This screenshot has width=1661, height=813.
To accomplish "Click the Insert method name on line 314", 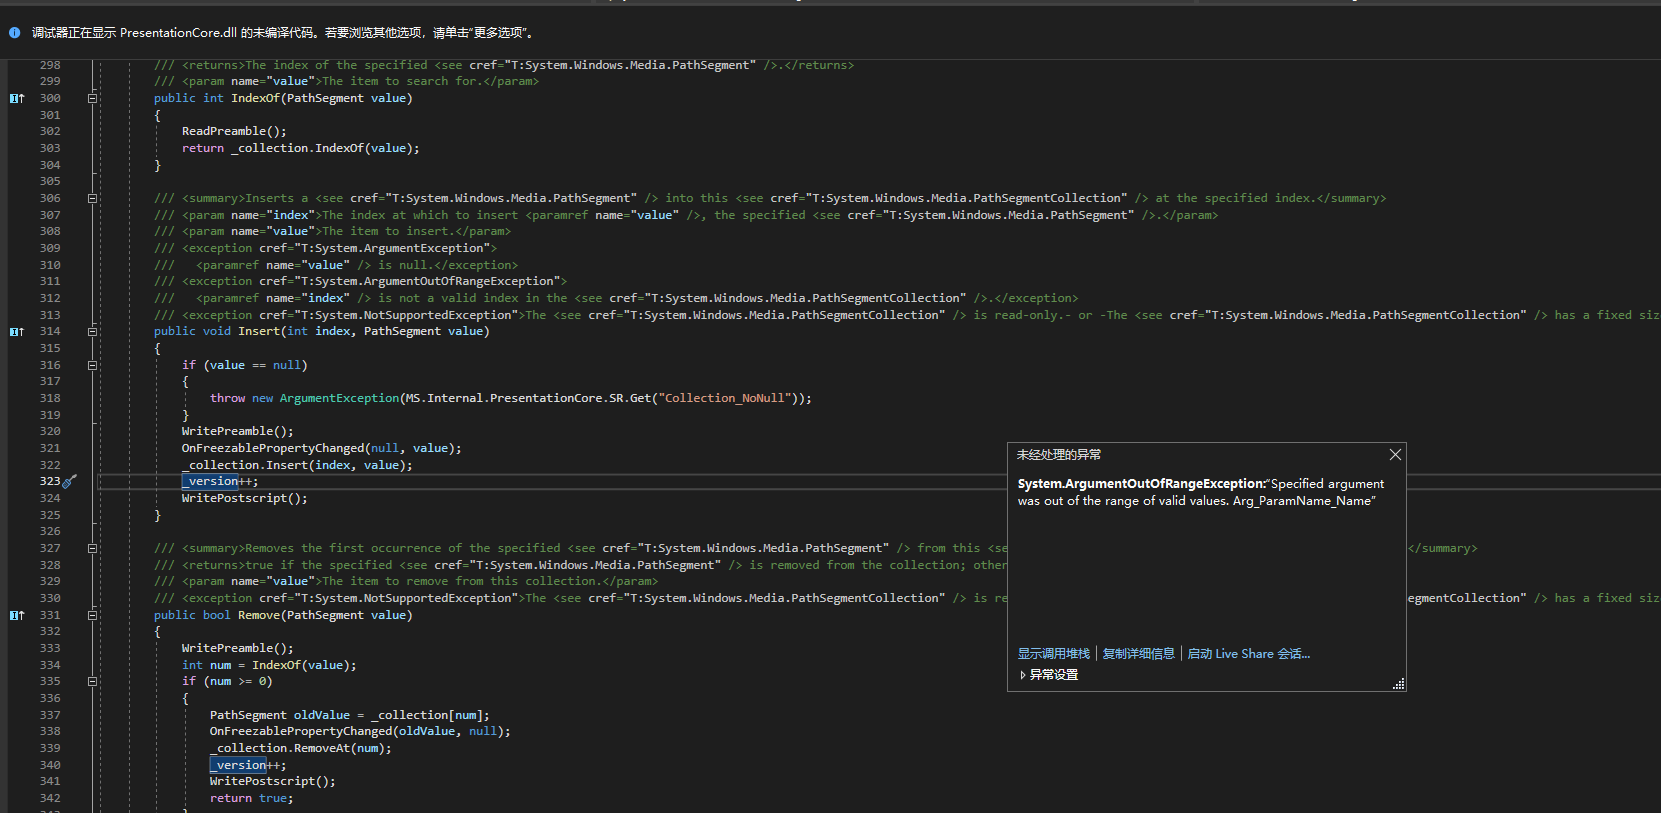I will pyautogui.click(x=259, y=331).
